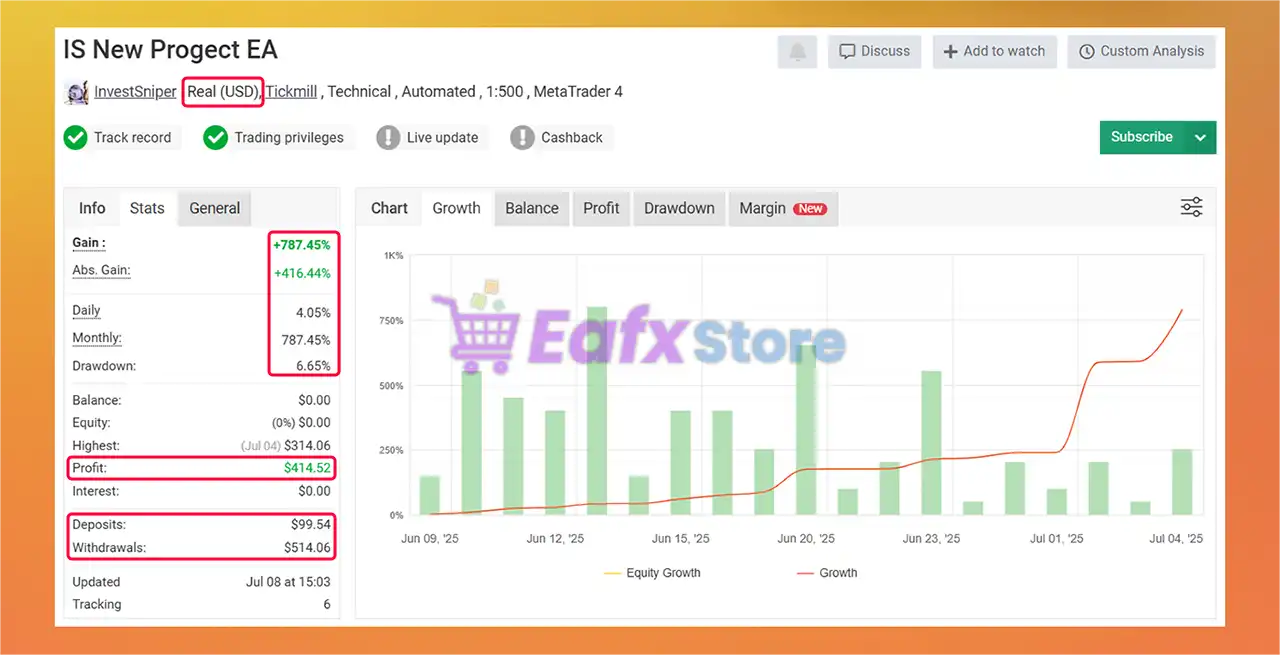Click the $414.52 profit value
1280x655 pixels.
(x=306, y=468)
